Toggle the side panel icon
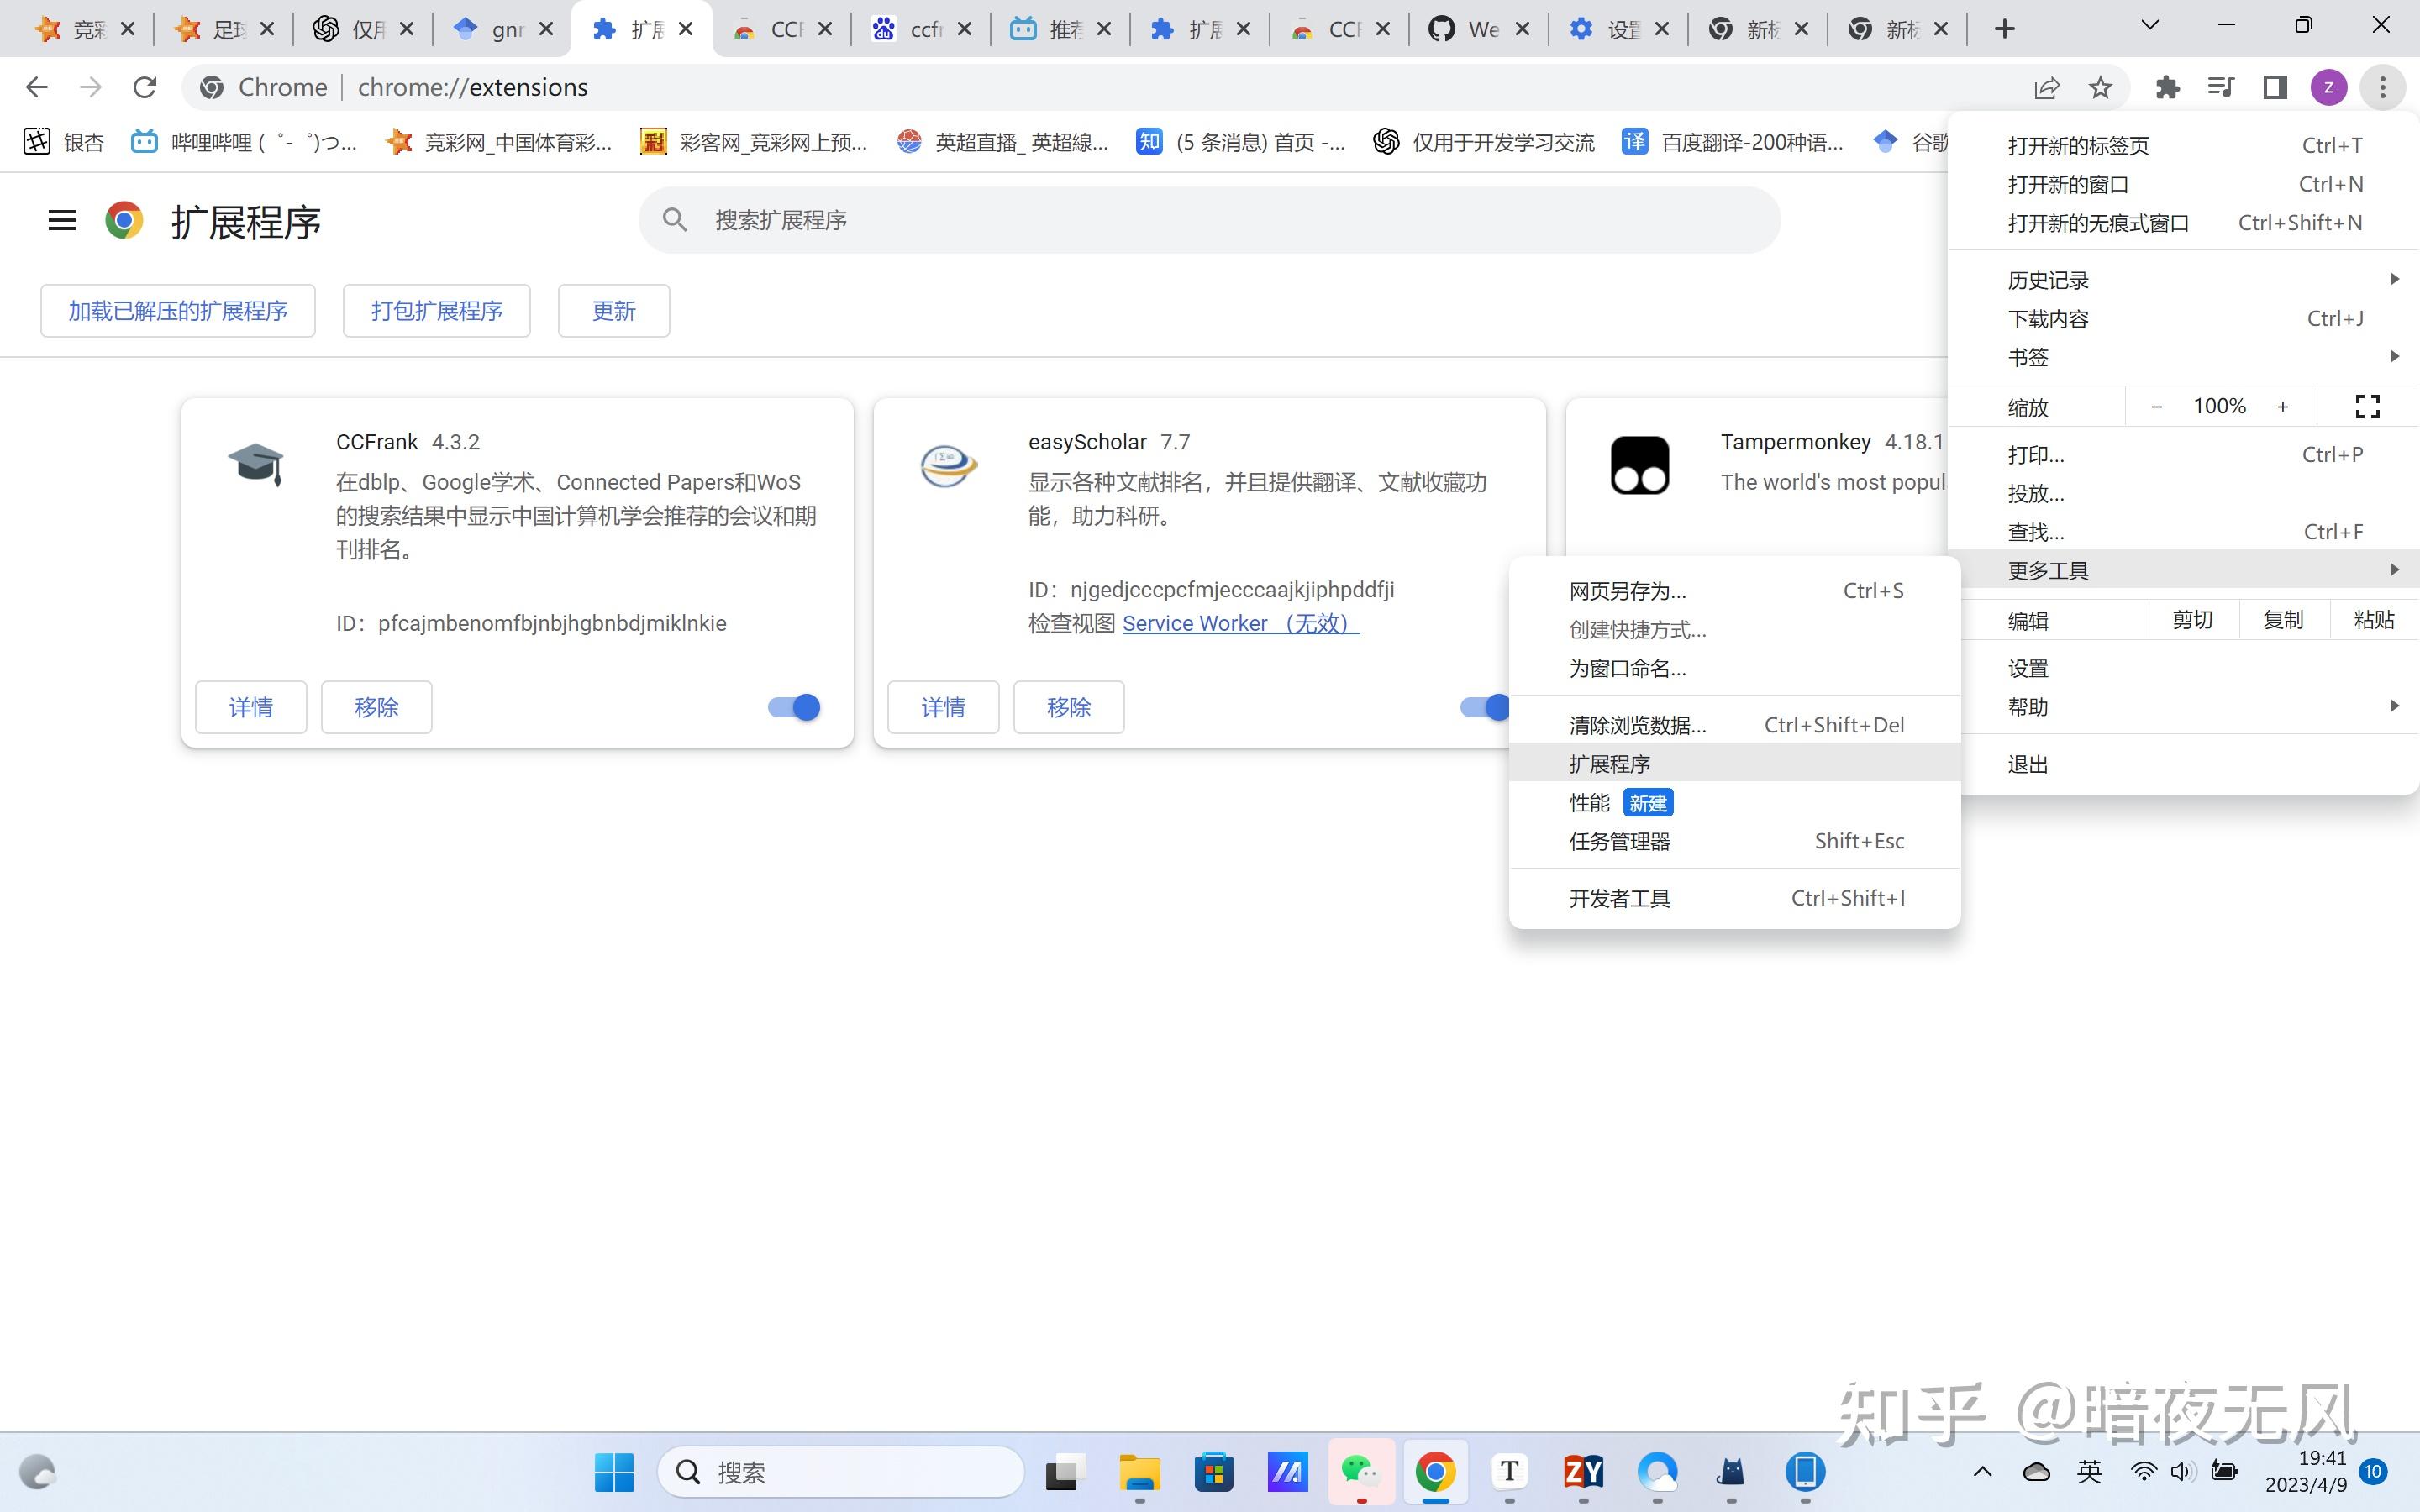Viewport: 2420px width, 1512px height. [x=2275, y=88]
